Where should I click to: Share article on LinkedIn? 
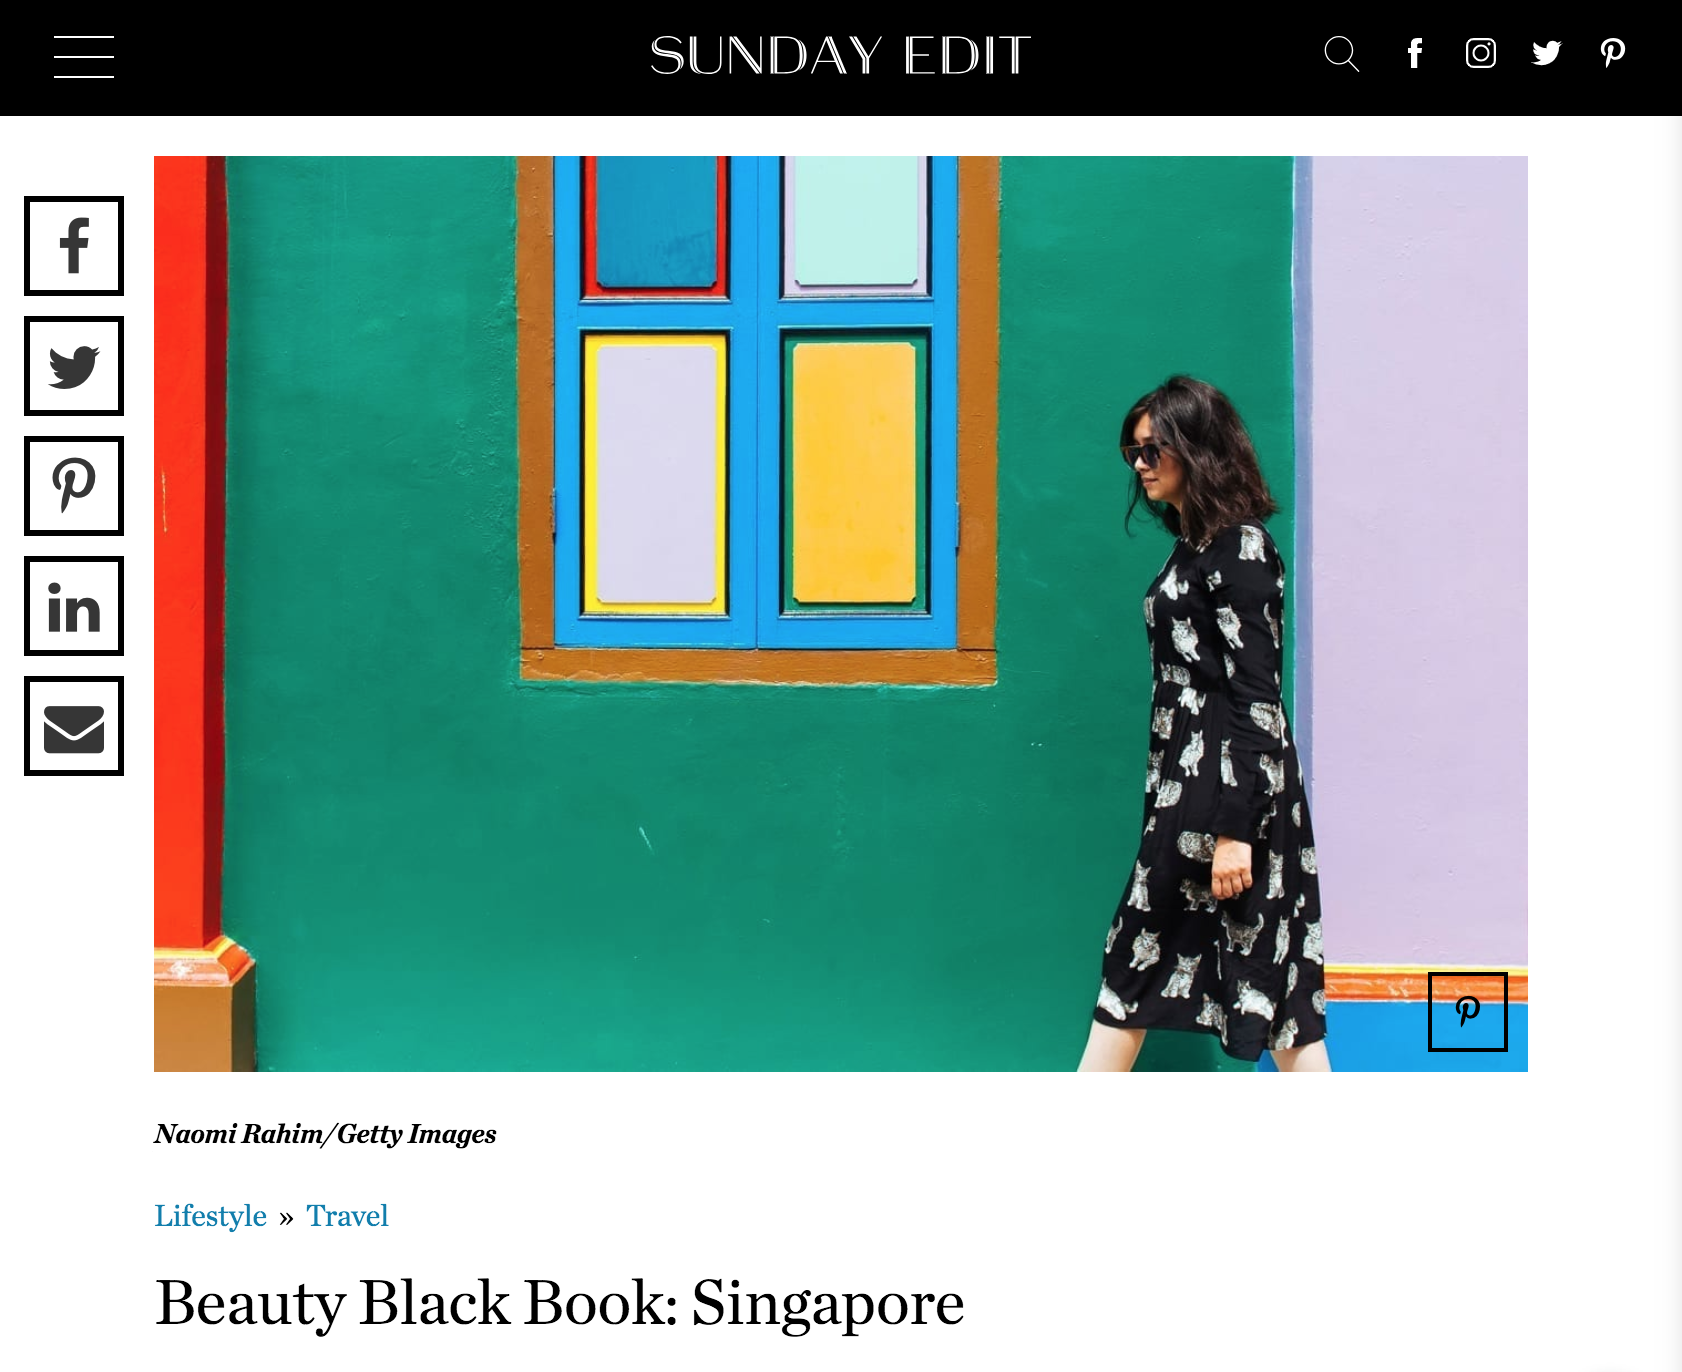click(x=74, y=606)
